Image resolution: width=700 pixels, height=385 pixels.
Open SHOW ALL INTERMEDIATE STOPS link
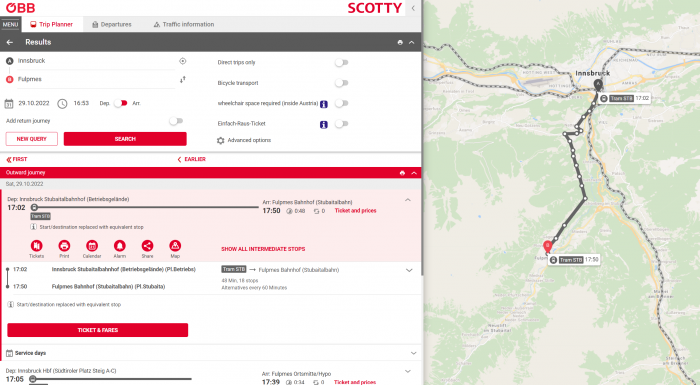tap(263, 249)
